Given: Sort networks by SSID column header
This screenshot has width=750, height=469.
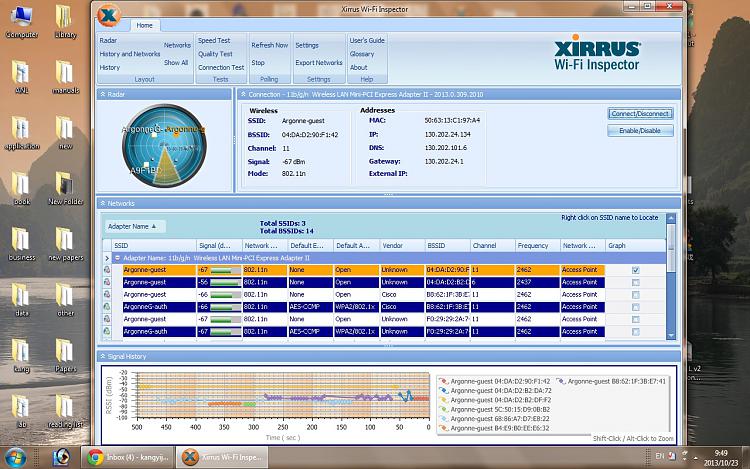Looking at the screenshot, I should point(154,245).
